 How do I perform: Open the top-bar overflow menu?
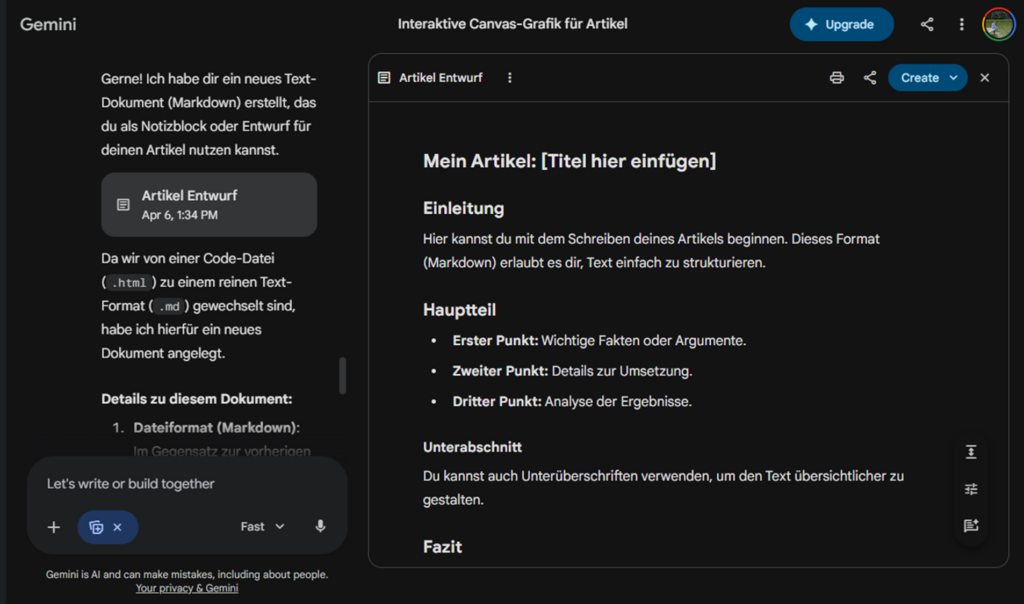(x=962, y=24)
